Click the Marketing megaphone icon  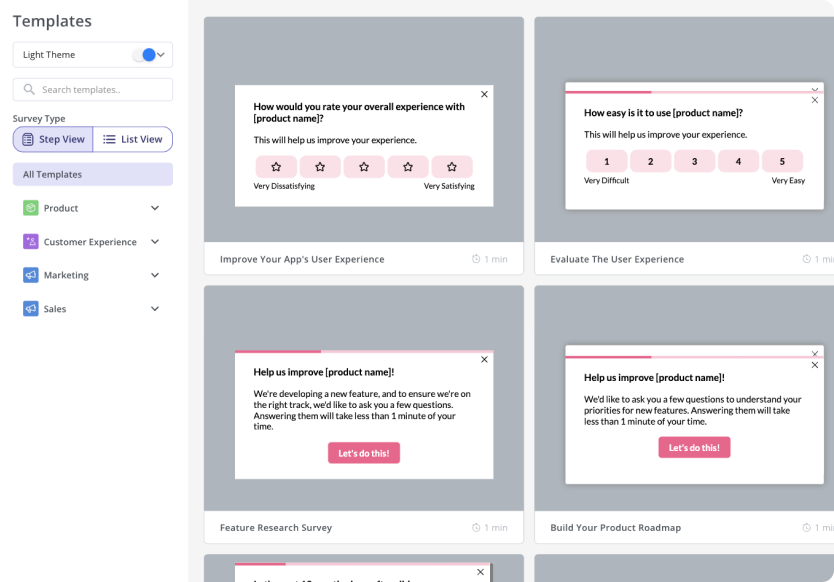[29, 275]
